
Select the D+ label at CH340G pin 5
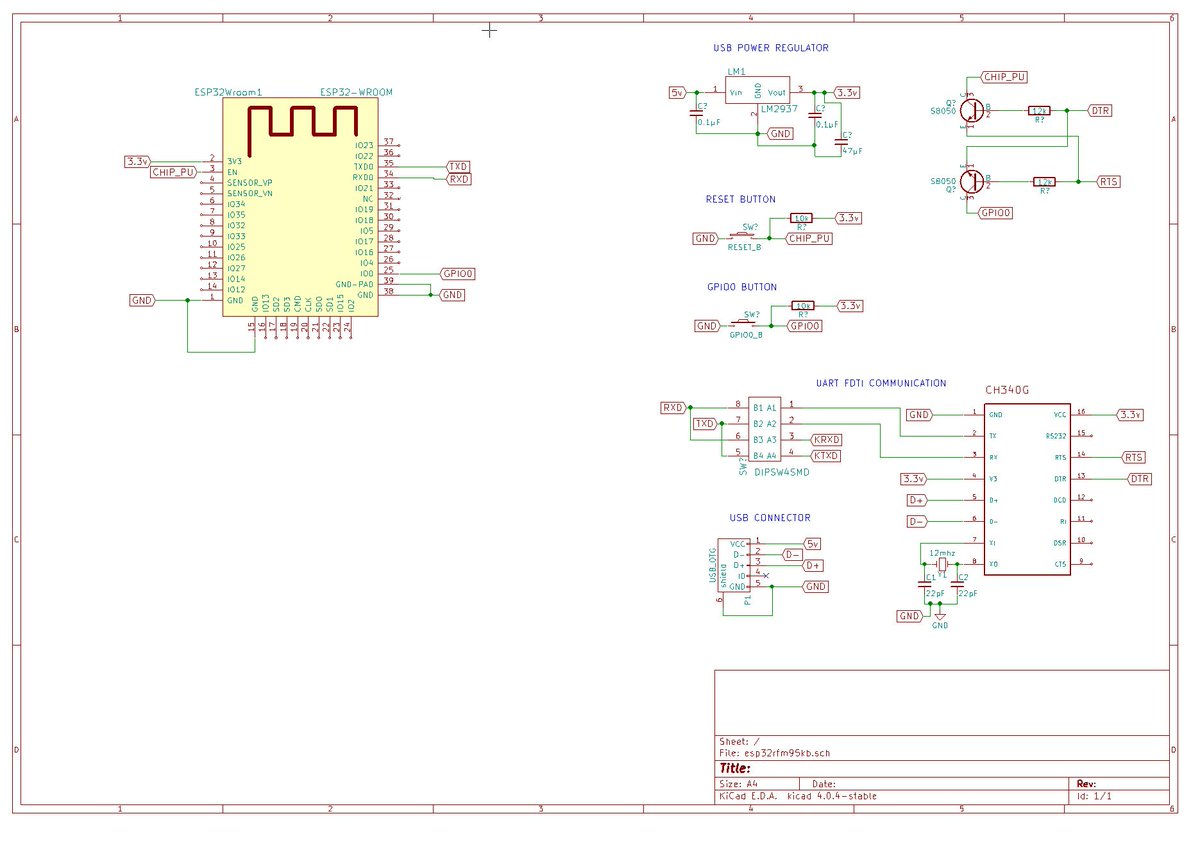[917, 499]
